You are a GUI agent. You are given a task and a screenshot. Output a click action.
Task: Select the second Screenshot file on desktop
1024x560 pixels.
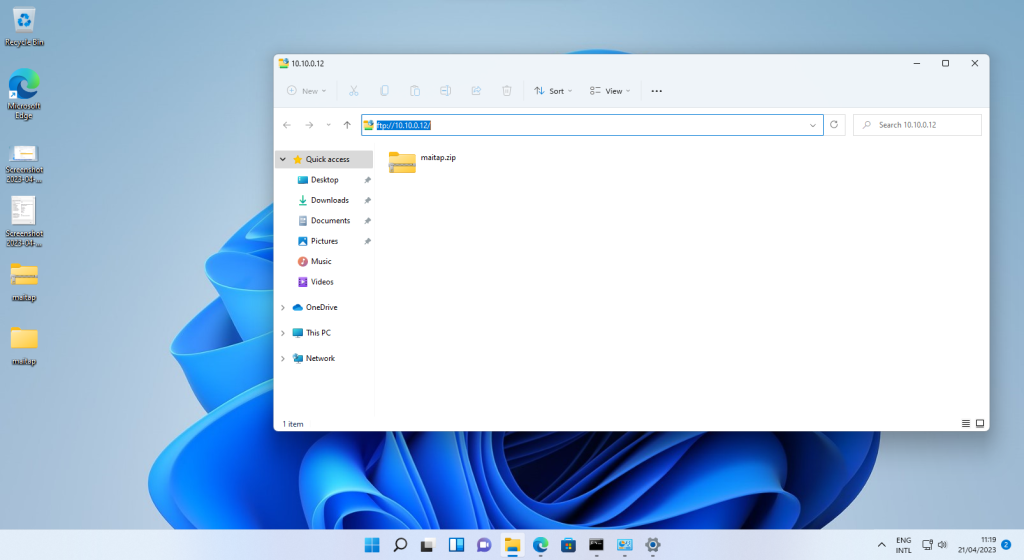[24, 222]
